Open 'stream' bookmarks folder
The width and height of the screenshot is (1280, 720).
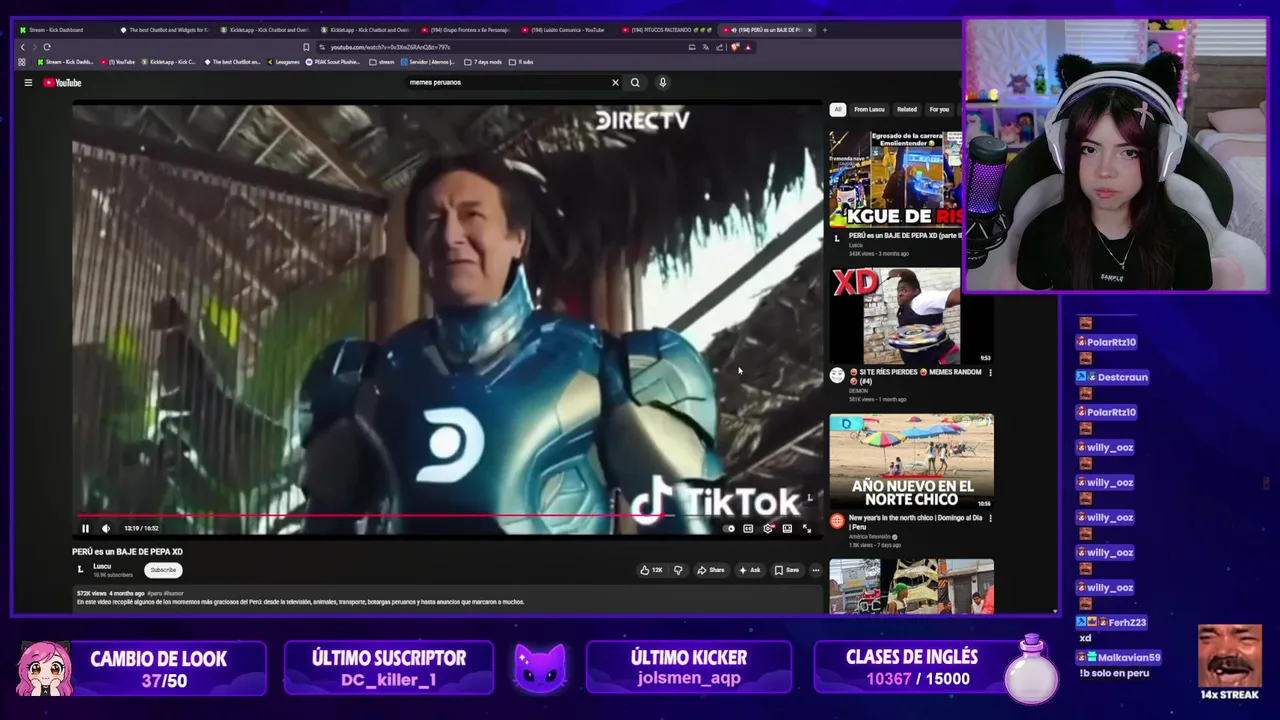[382, 62]
